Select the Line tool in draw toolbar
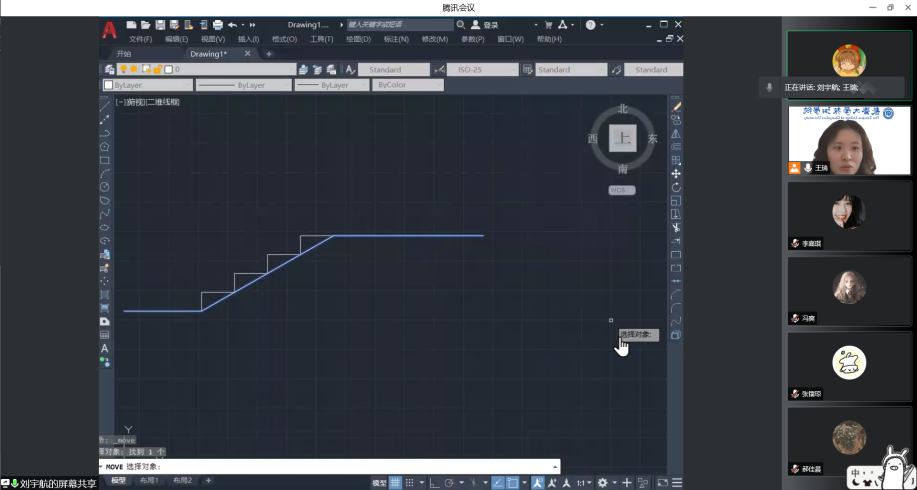The width and height of the screenshot is (917, 490). pyautogui.click(x=105, y=105)
